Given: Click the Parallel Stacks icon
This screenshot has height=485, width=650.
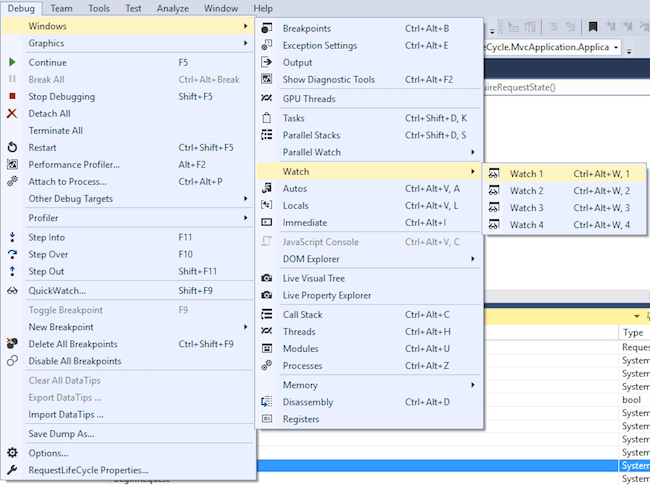Looking at the screenshot, I should (x=267, y=135).
